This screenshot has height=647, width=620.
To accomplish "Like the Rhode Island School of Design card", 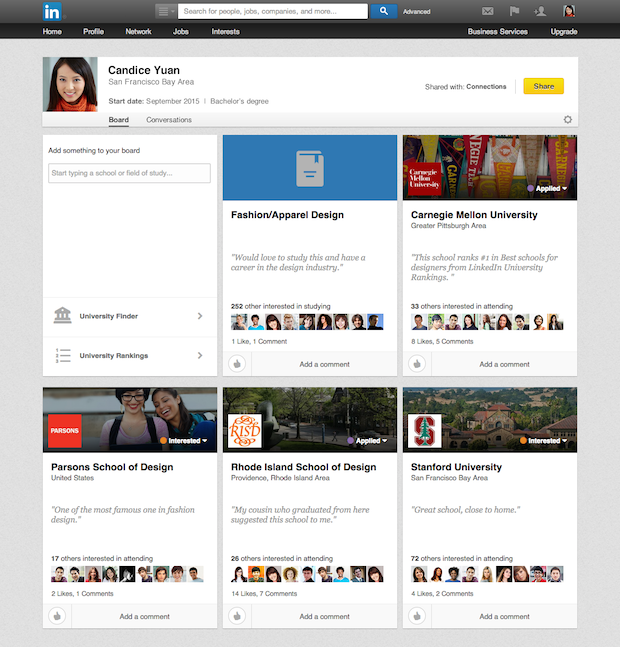I will point(237,616).
